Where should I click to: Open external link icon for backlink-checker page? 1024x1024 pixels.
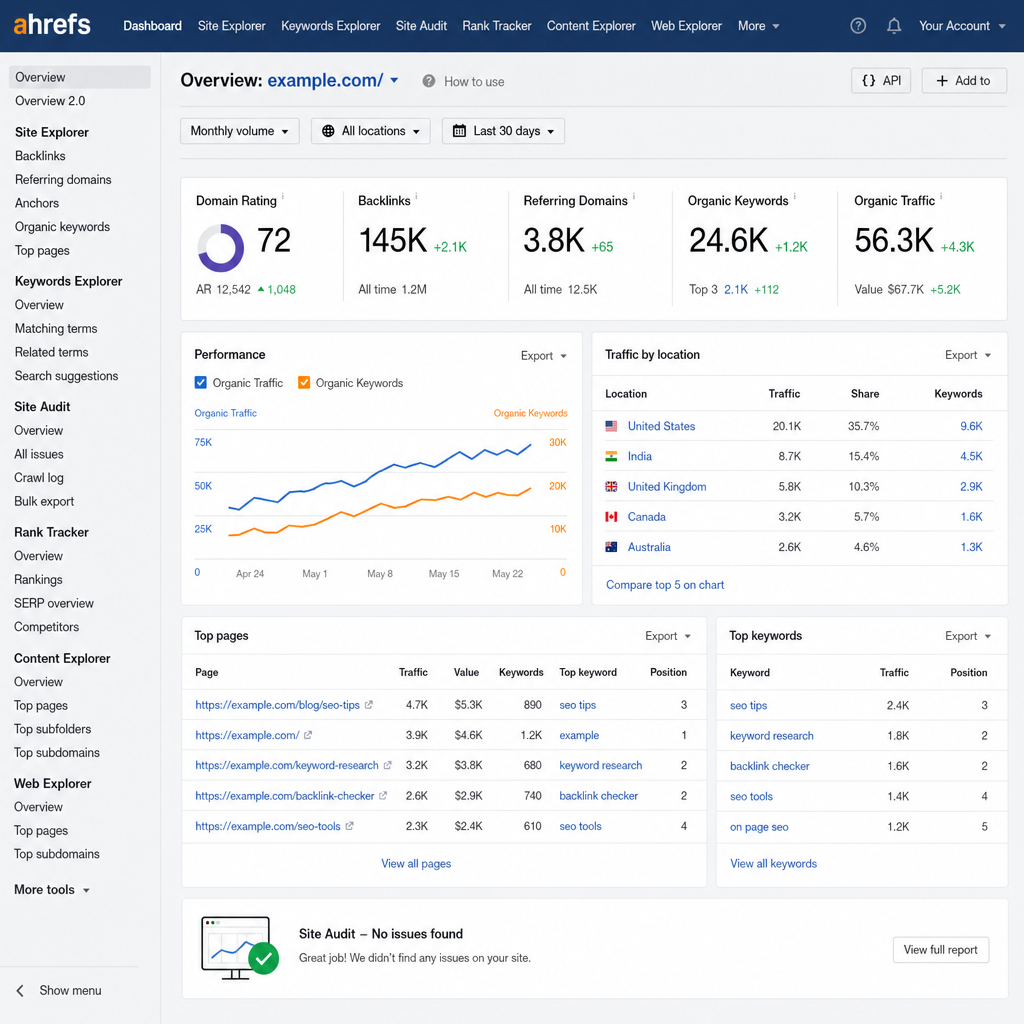[383, 795]
